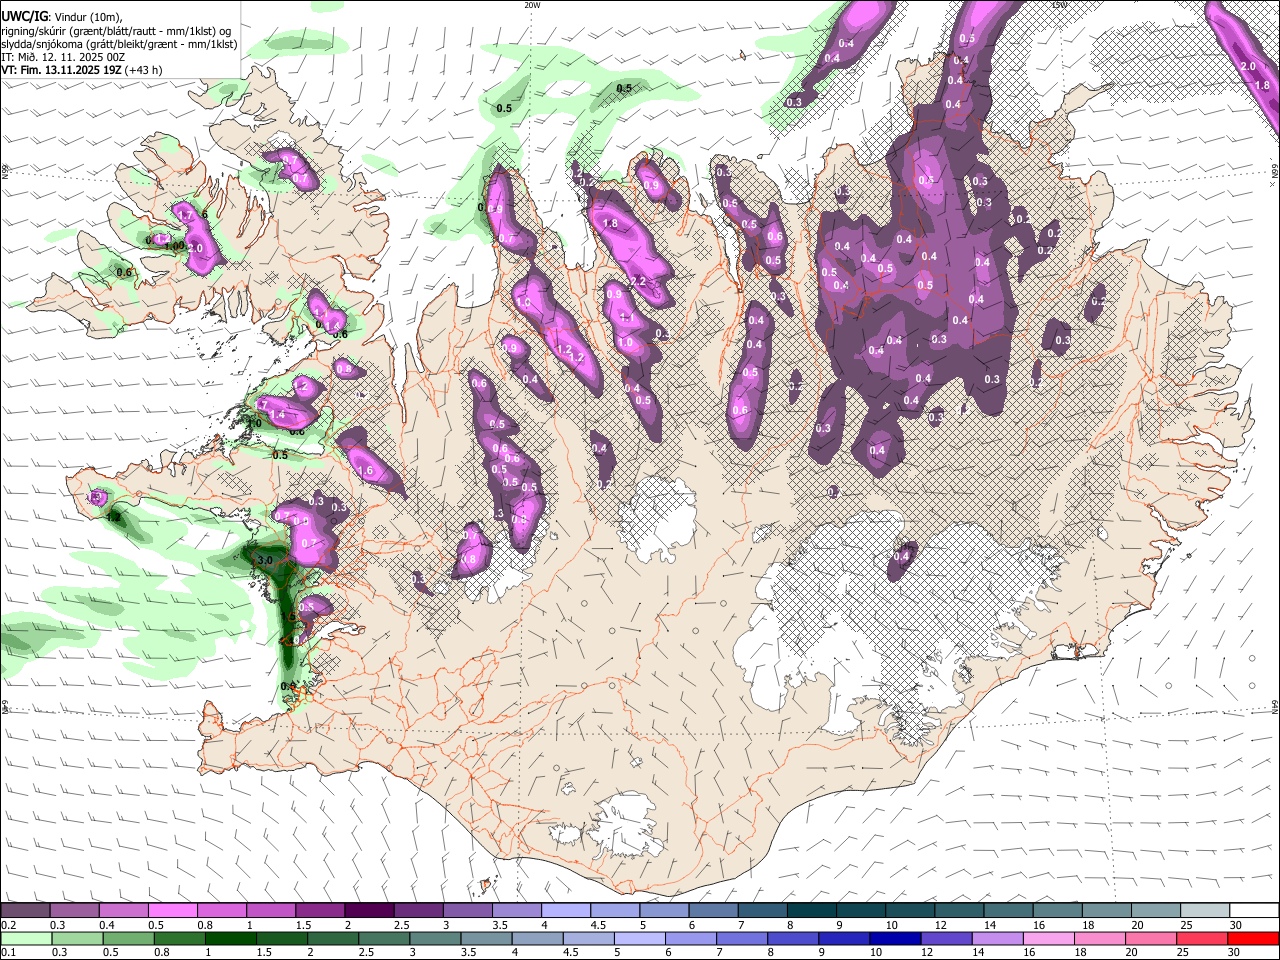
Task: Click the rain scale swatch between 14 and 16
Action: [x=997, y=938]
